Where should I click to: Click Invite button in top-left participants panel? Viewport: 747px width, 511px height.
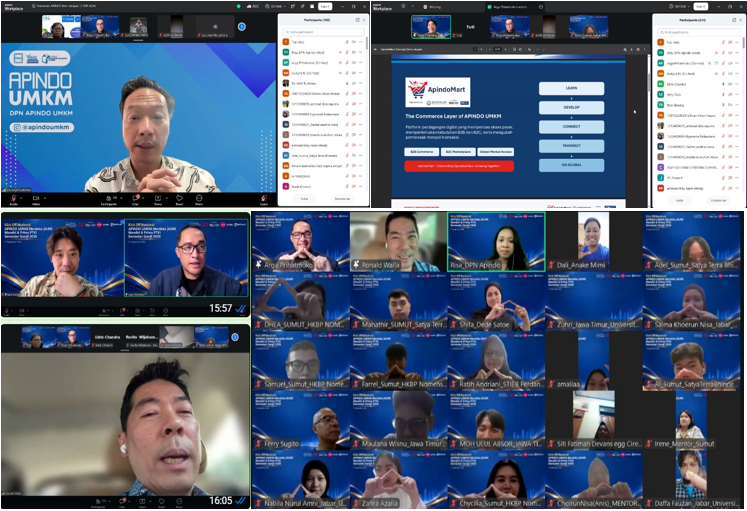(304, 199)
